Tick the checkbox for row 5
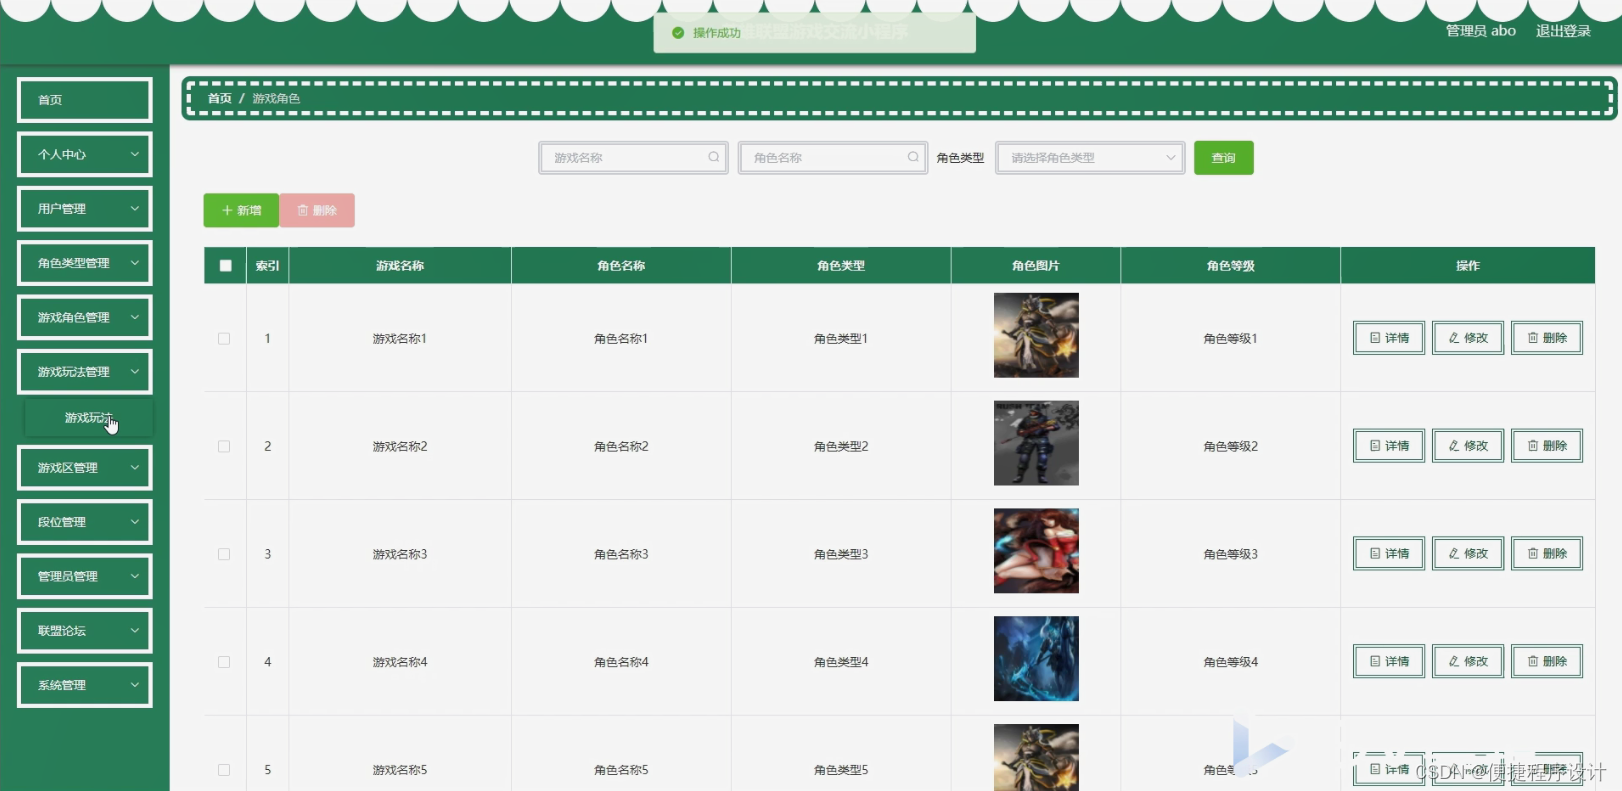Screen dimensions: 1622x791 click(x=224, y=770)
